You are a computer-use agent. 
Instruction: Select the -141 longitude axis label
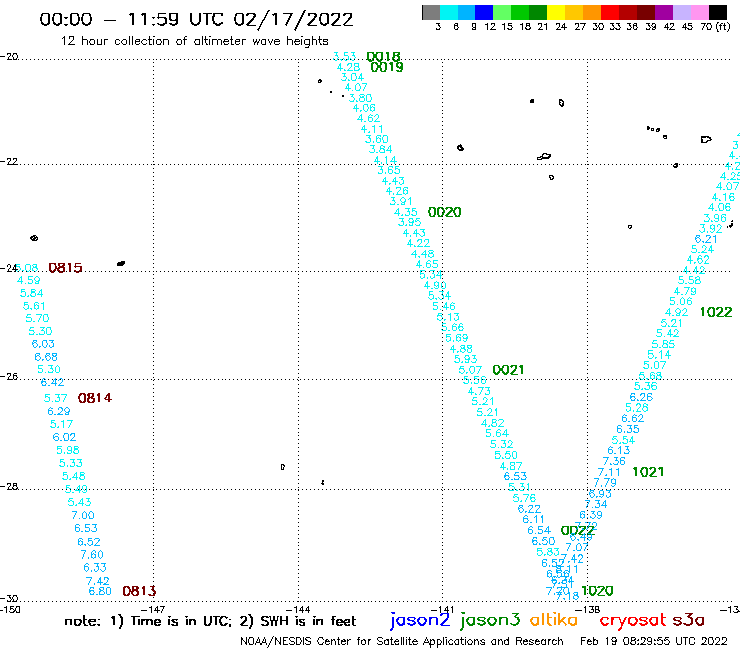pyautogui.click(x=443, y=609)
